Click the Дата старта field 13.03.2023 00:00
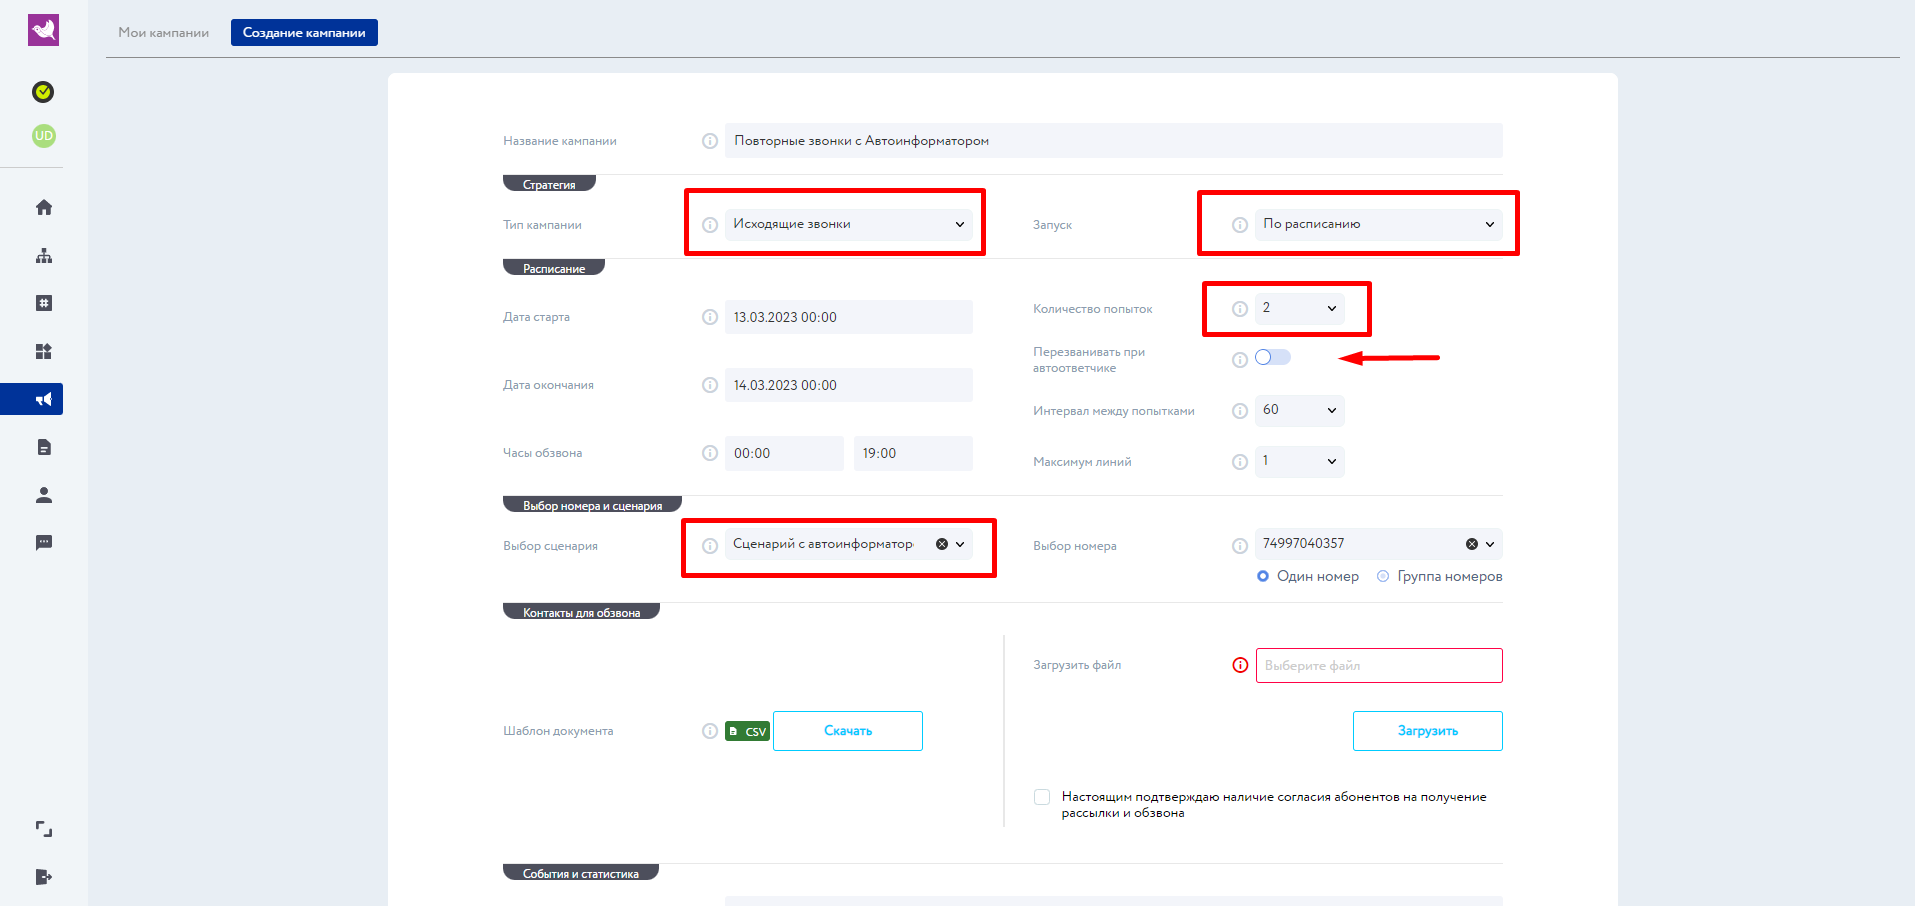The width and height of the screenshot is (1915, 906). [849, 317]
